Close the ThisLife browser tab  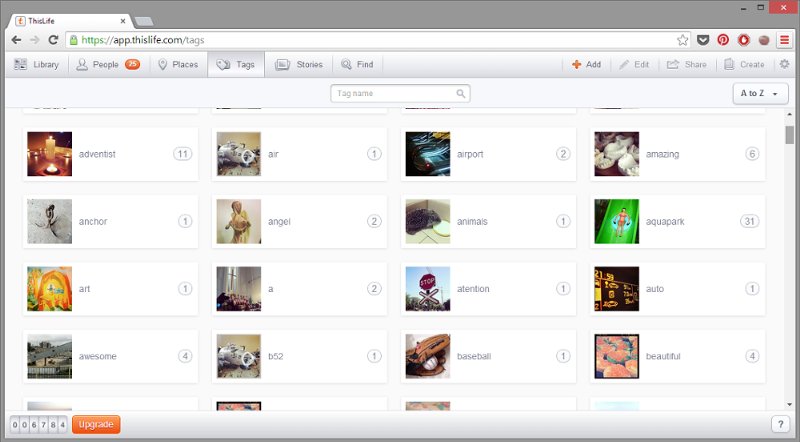(x=123, y=21)
